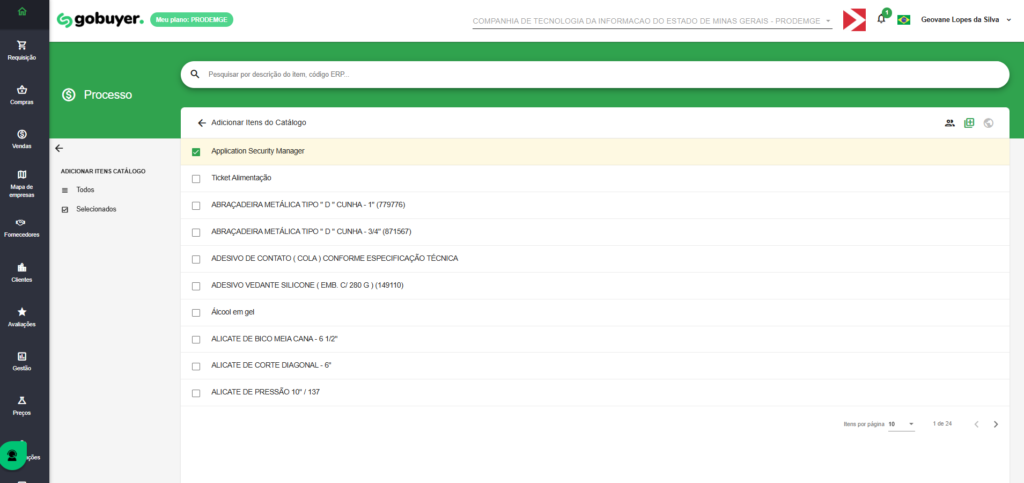Select the Selecionados filter in left panel

tap(96, 209)
